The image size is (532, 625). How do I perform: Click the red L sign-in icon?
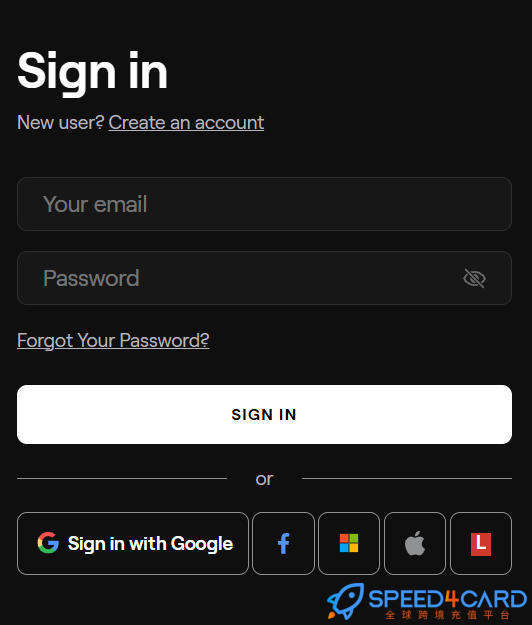481,543
